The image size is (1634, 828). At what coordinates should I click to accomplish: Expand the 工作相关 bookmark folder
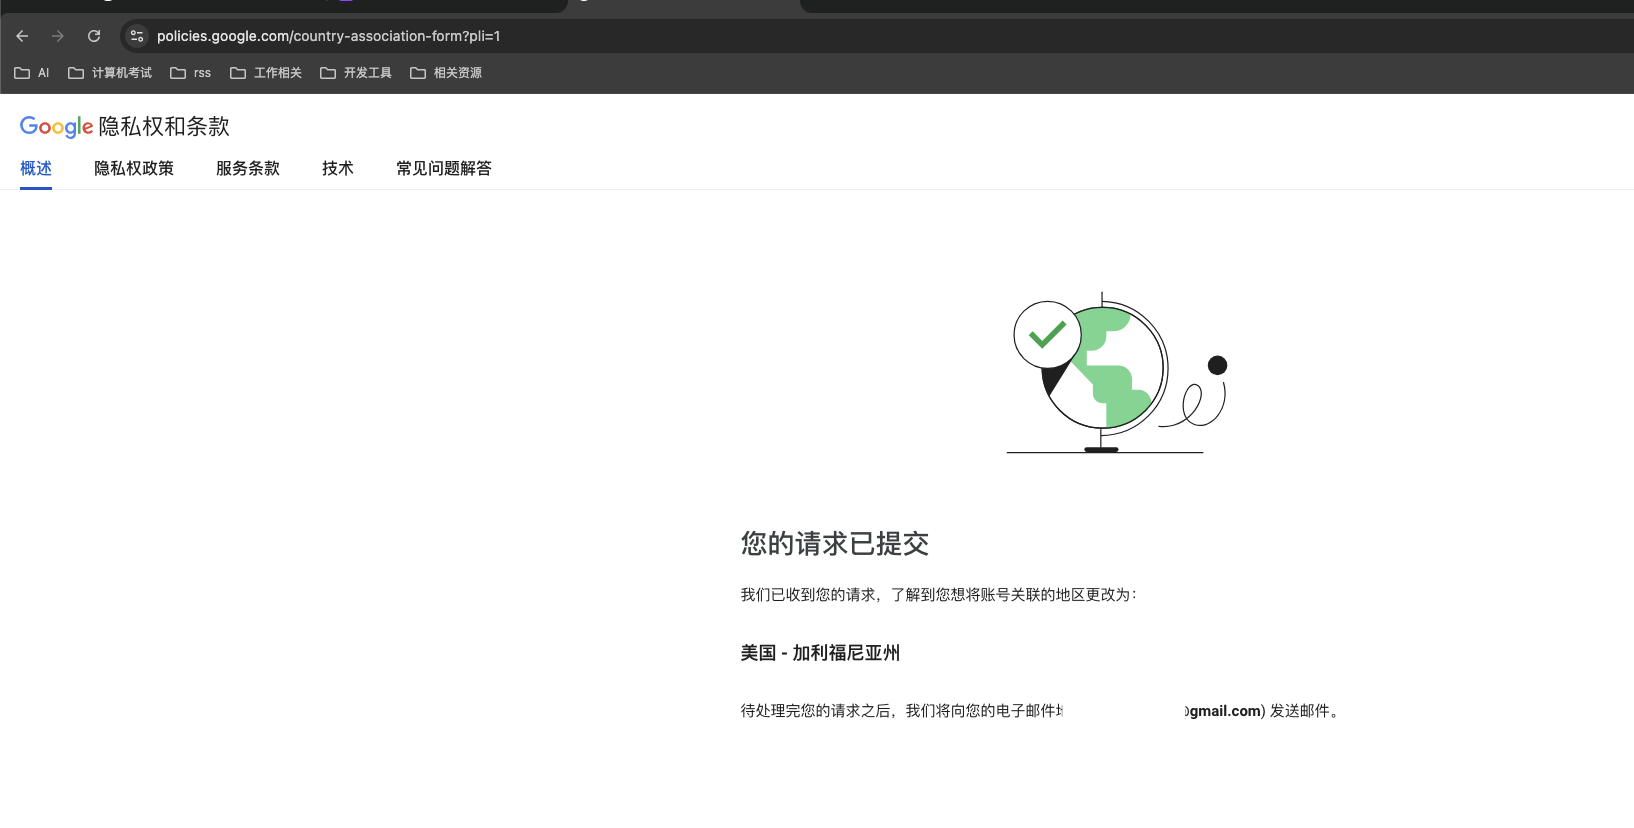coord(266,73)
